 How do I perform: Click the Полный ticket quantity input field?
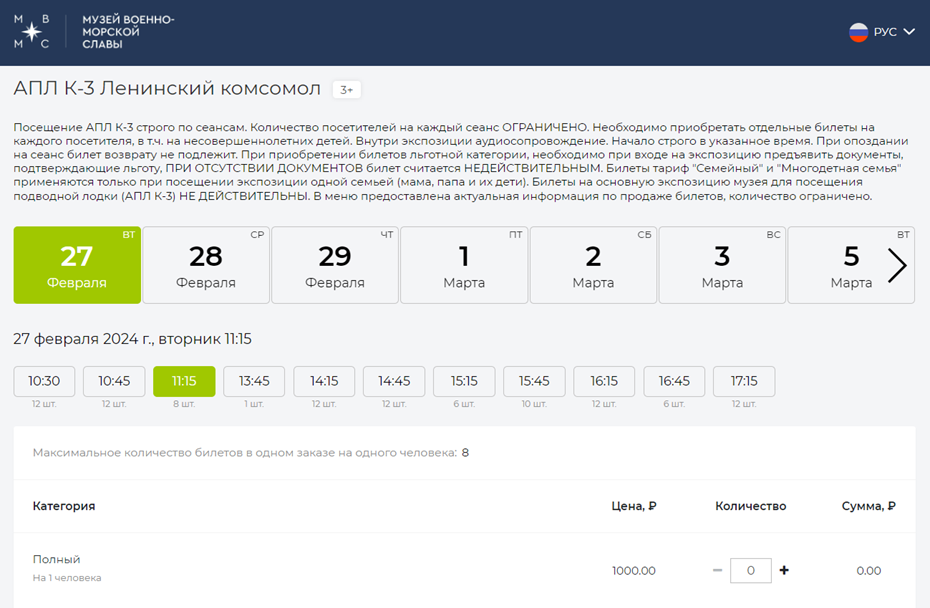pos(751,571)
